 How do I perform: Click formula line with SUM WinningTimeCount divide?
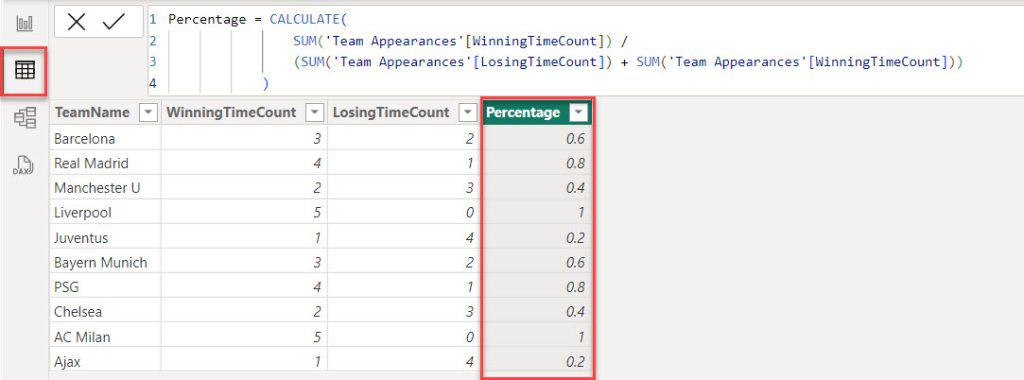460,41
